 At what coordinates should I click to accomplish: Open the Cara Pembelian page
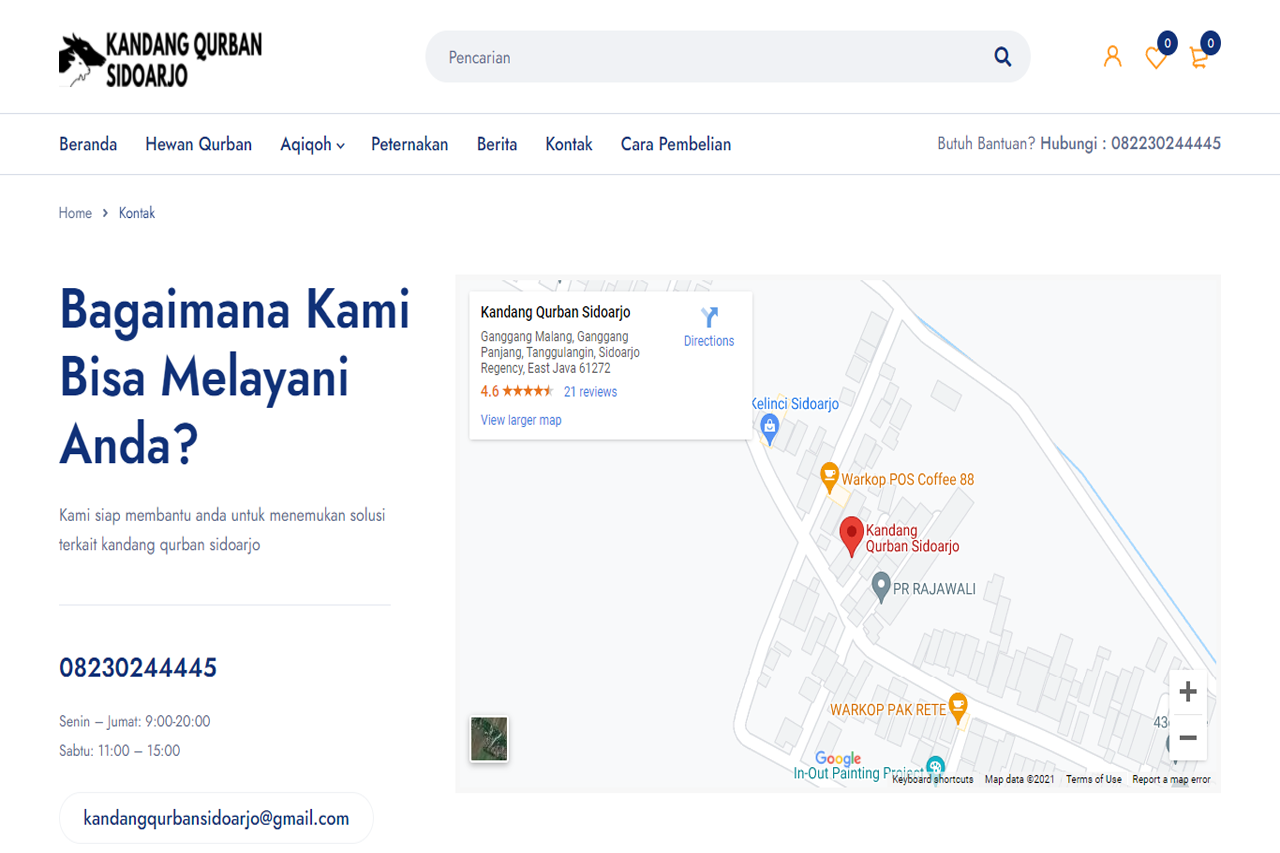[675, 144]
